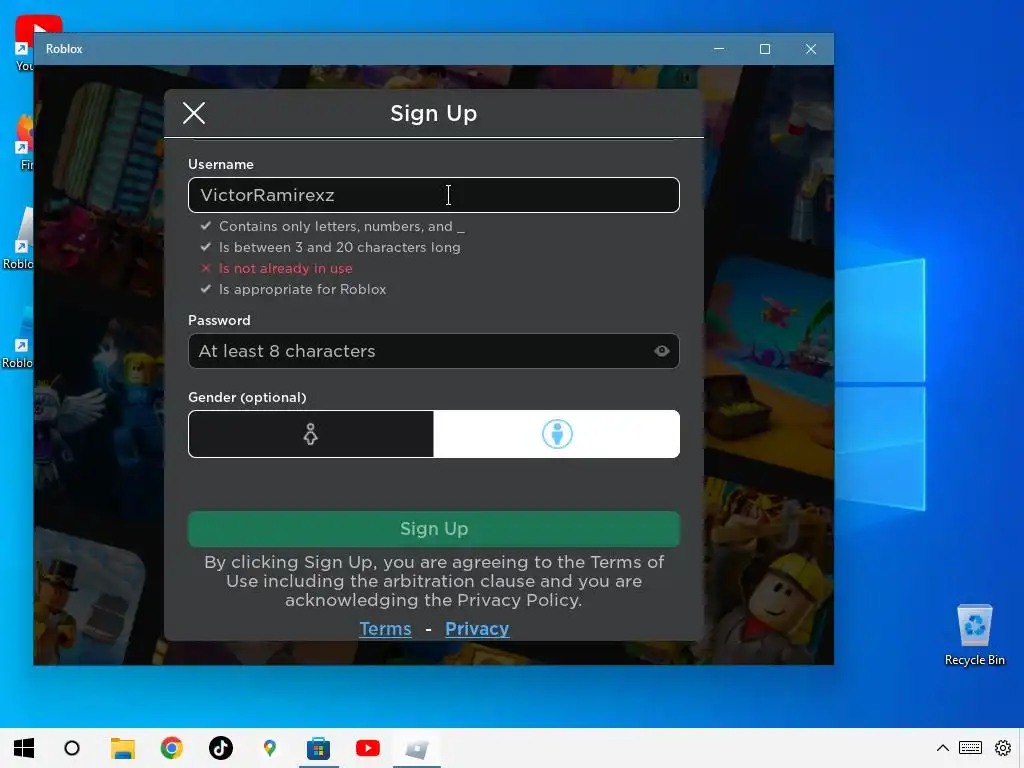
Task: Open the Privacy link
Action: click(477, 629)
